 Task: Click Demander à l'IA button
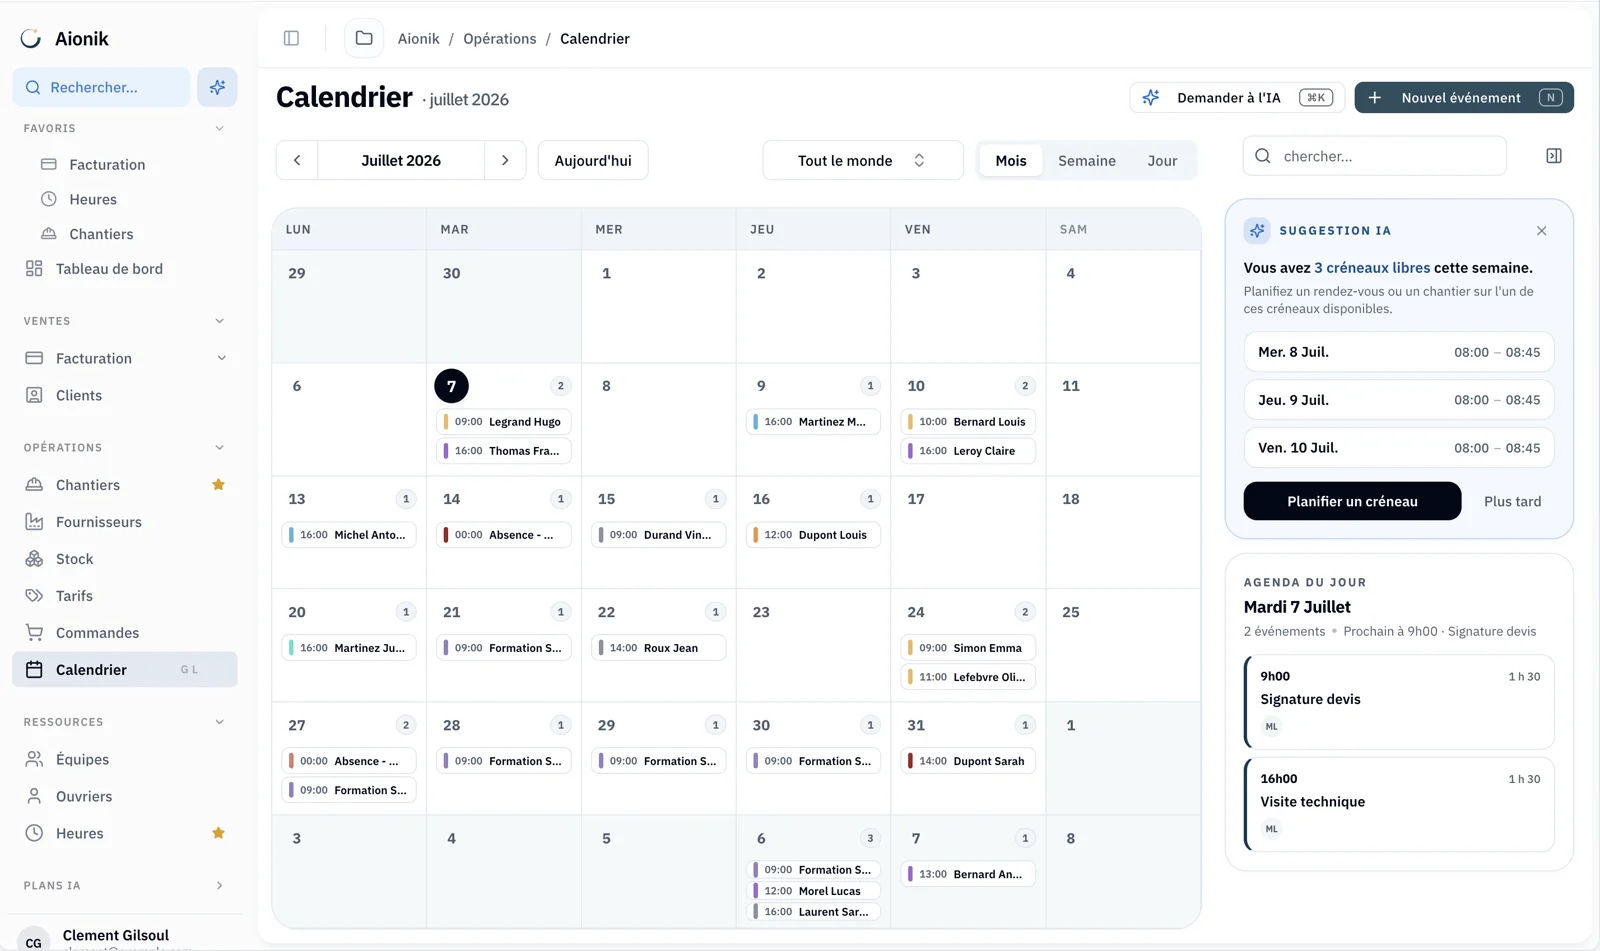tap(1237, 97)
